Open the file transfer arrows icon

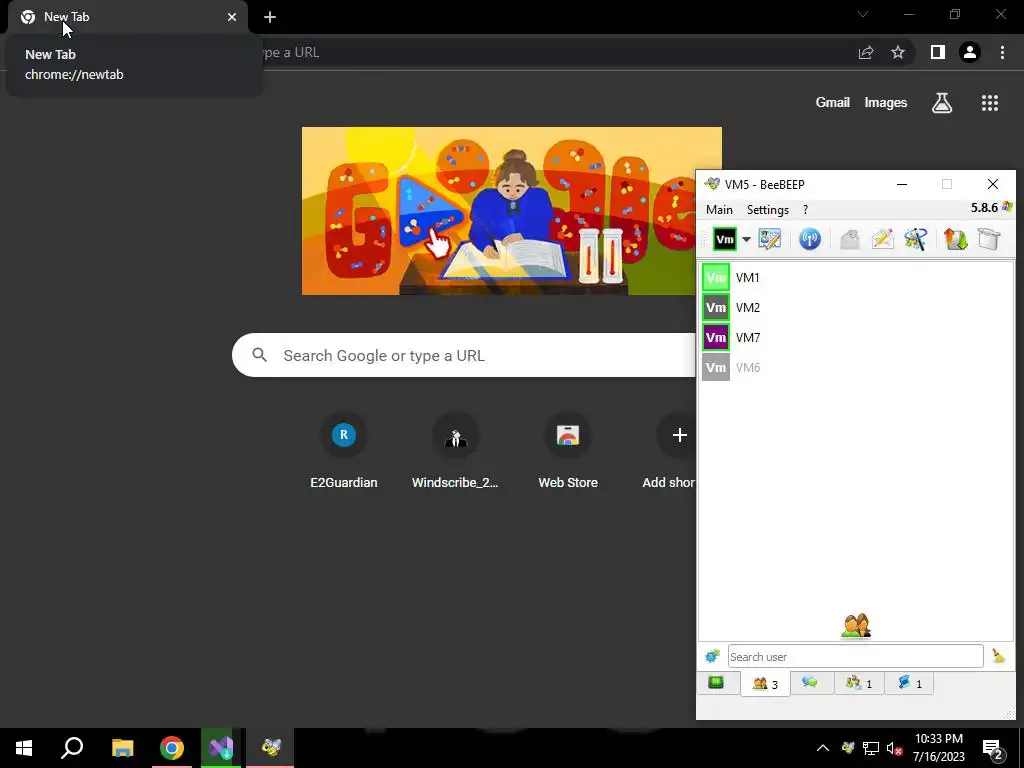955,239
